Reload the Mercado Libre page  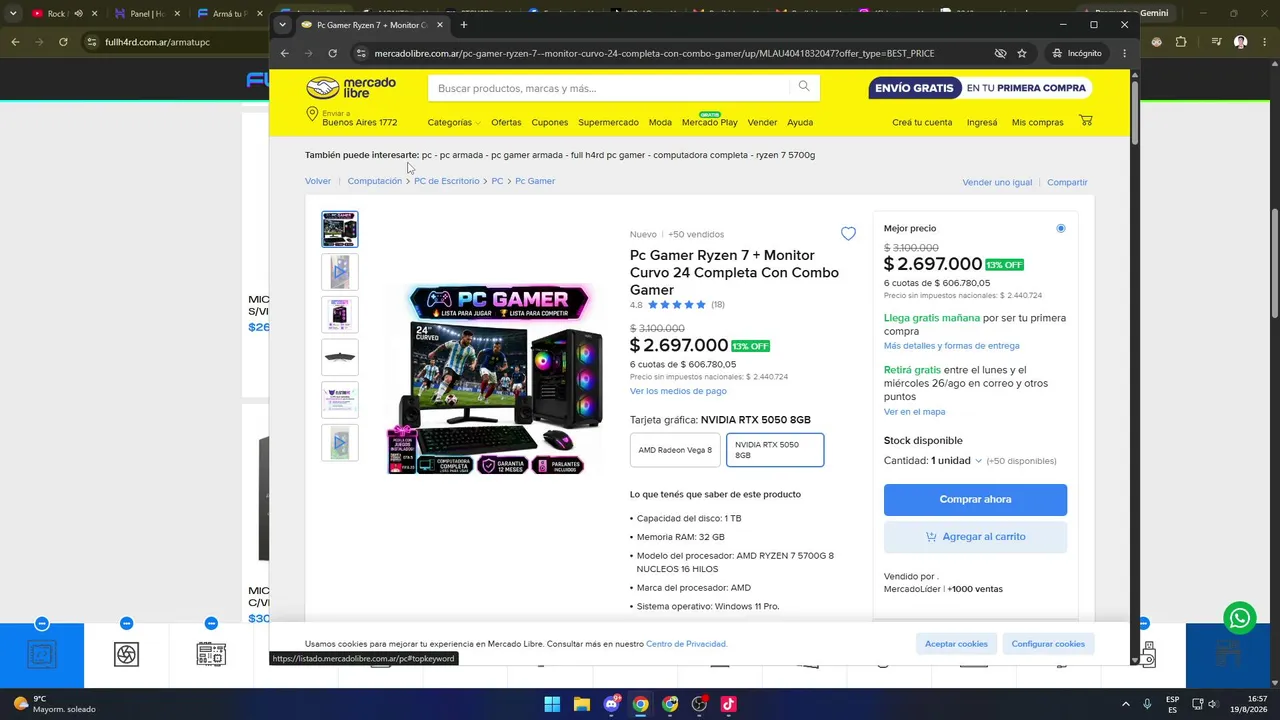coord(332,53)
